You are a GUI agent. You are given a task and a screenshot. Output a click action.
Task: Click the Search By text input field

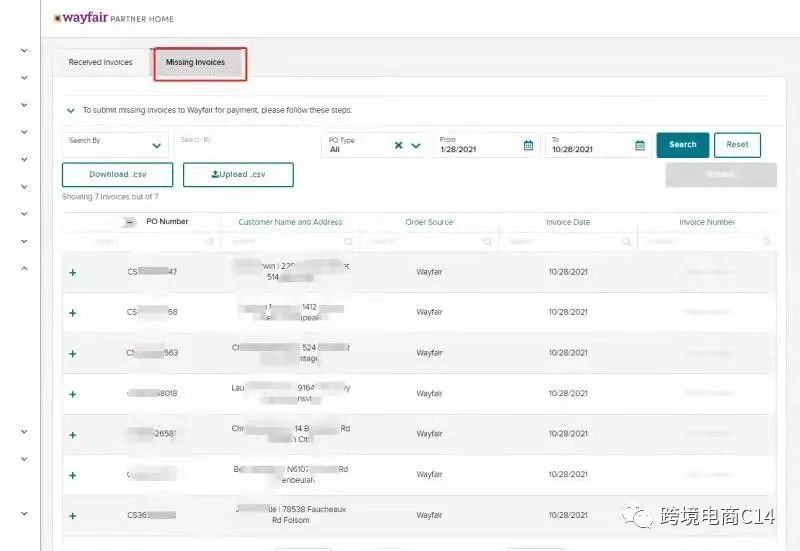pos(245,146)
